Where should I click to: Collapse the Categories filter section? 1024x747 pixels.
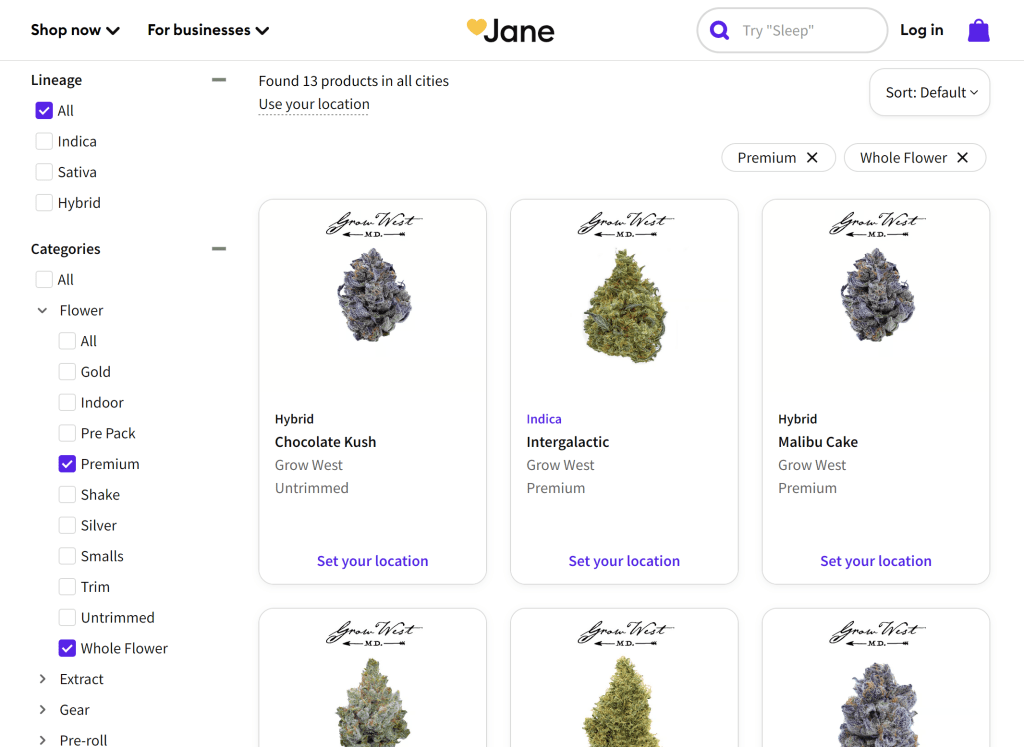219,249
